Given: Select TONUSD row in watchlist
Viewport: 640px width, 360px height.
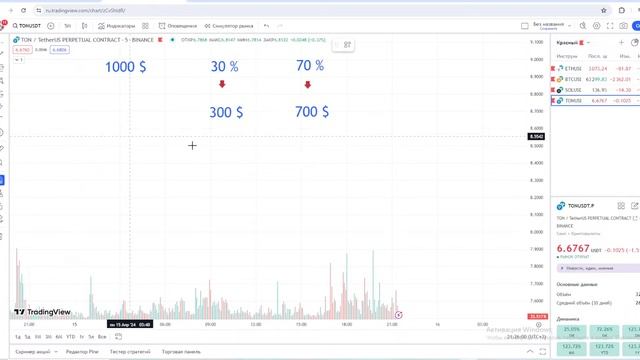Looking at the screenshot, I should tap(596, 100).
